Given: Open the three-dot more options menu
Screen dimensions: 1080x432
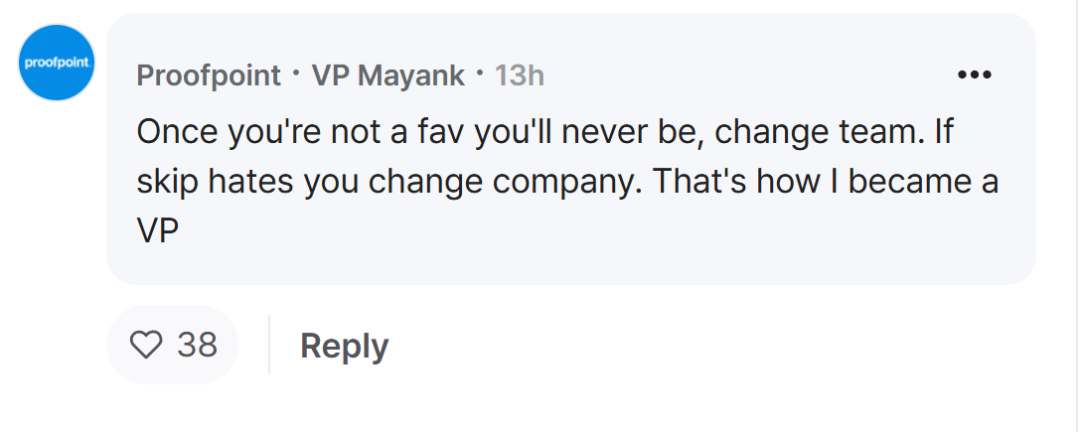Looking at the screenshot, I should [x=975, y=75].
